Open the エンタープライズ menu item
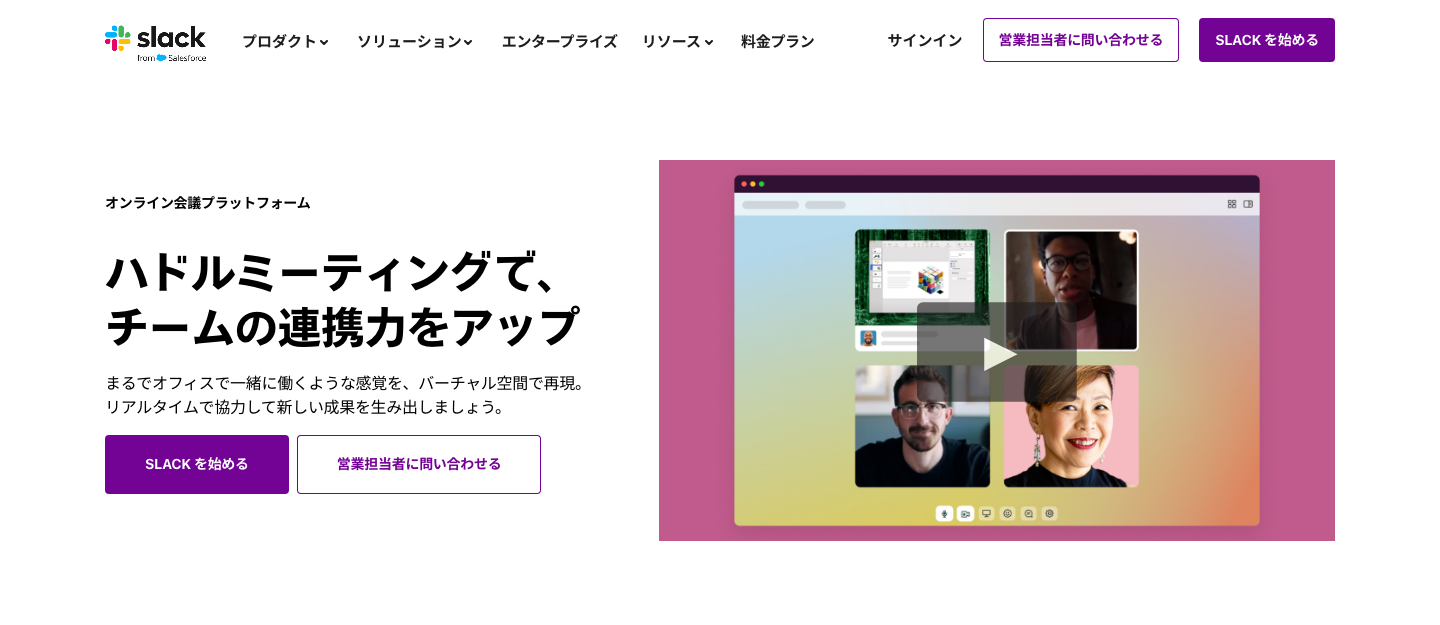 tap(559, 41)
